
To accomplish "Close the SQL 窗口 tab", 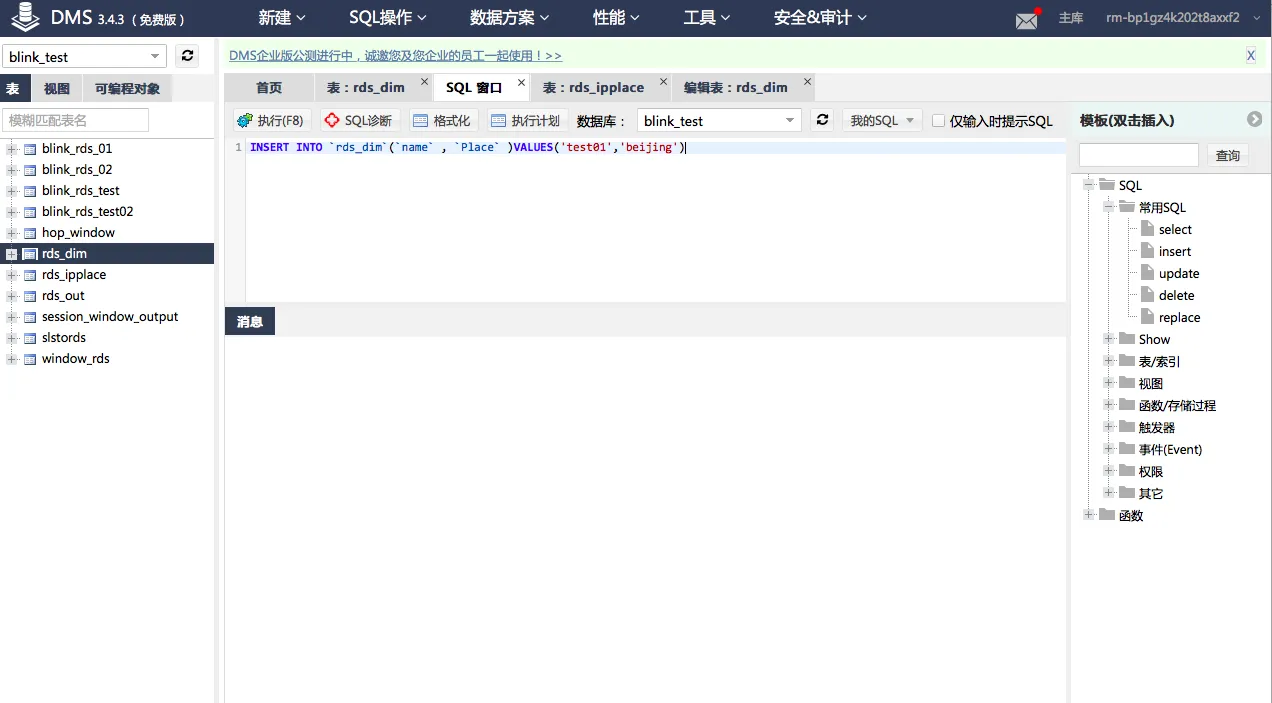I will click(522, 82).
